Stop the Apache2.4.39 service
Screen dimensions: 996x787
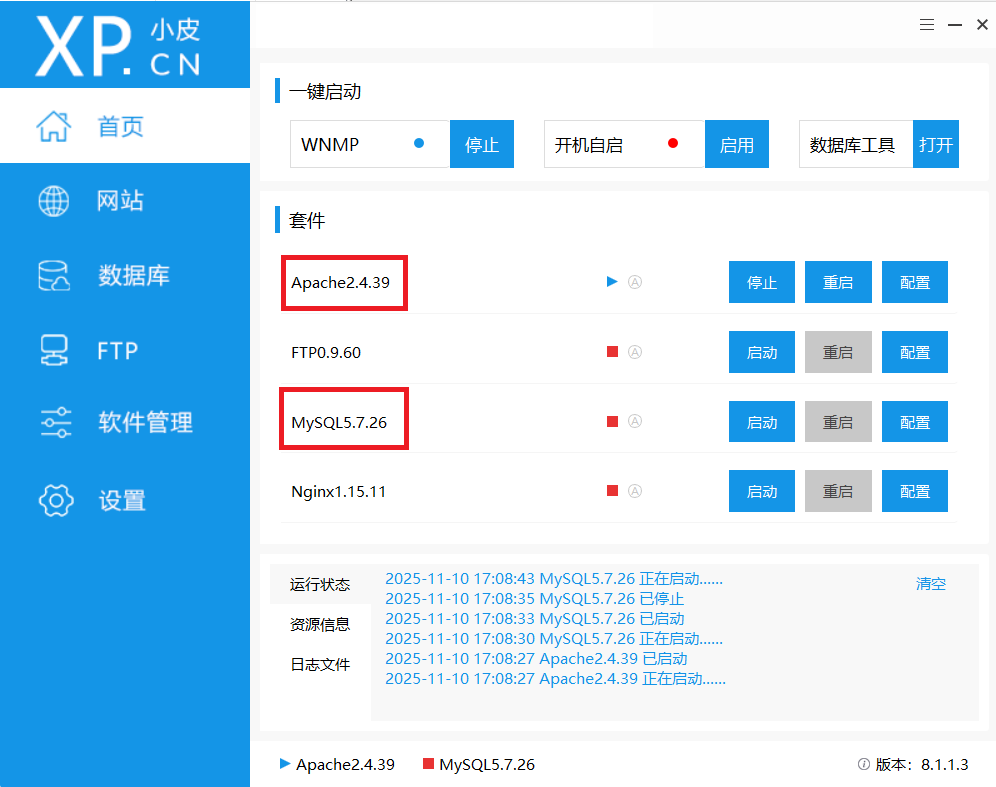(x=761, y=283)
